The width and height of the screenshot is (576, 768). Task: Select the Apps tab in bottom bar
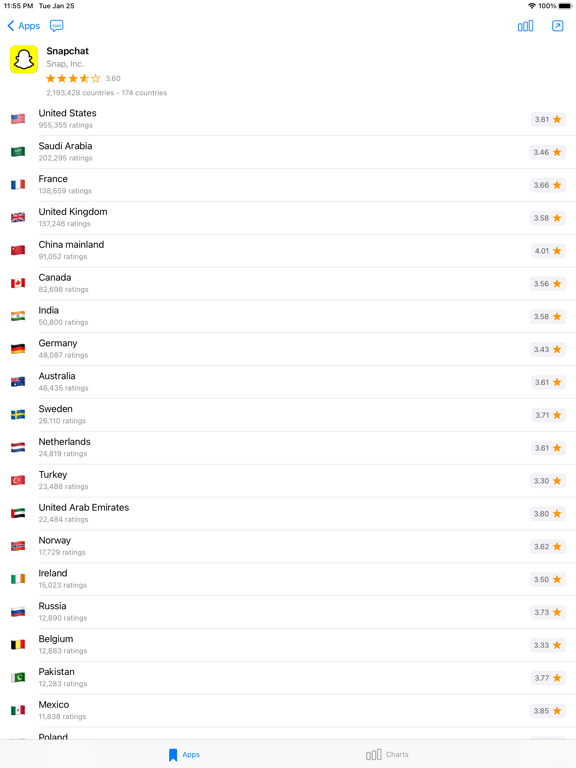pos(184,754)
